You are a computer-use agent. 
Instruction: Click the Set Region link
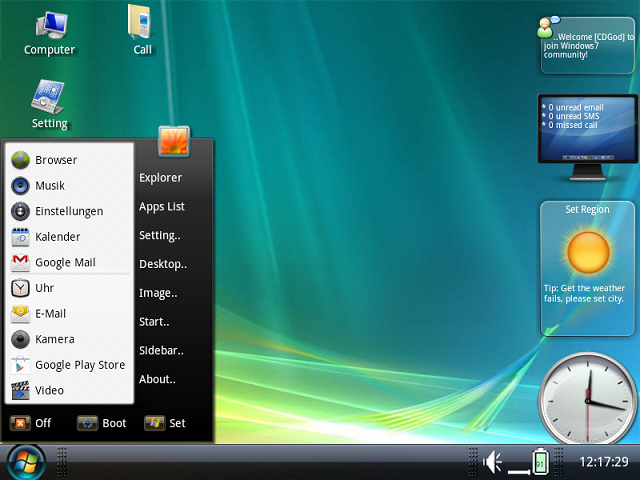(x=587, y=209)
